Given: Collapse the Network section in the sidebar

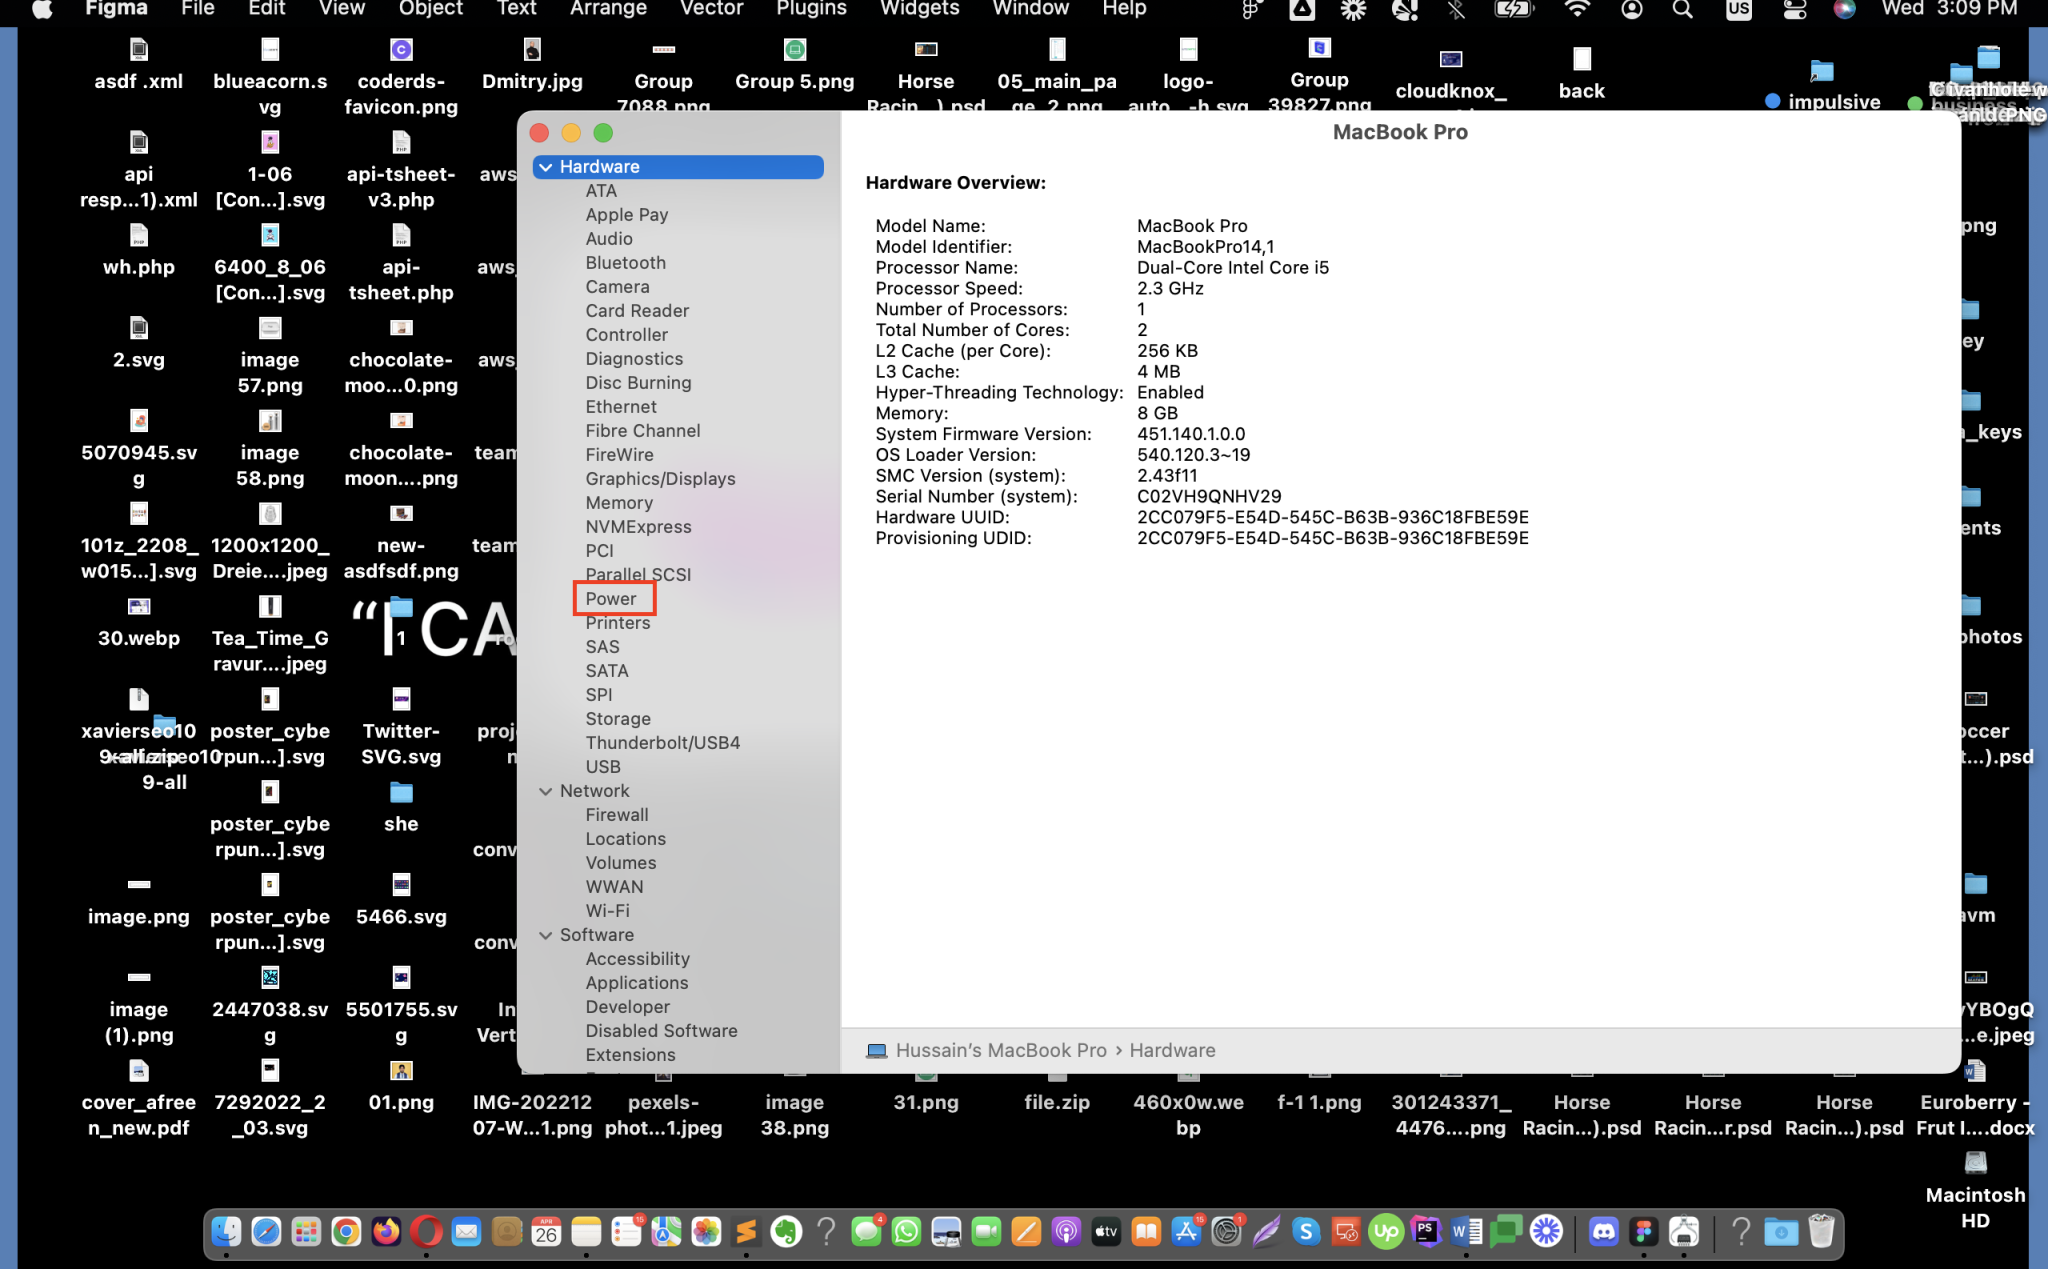Looking at the screenshot, I should point(547,790).
